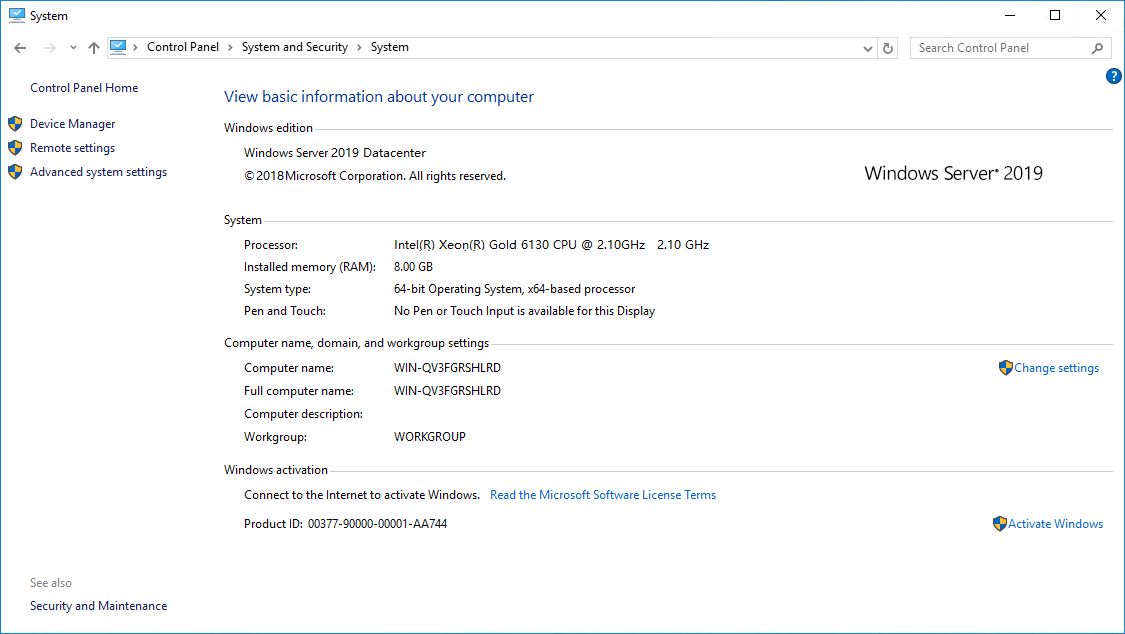Screen dimensions: 1125x634
Task: Open Help with the question mark icon
Action: click(x=1114, y=76)
